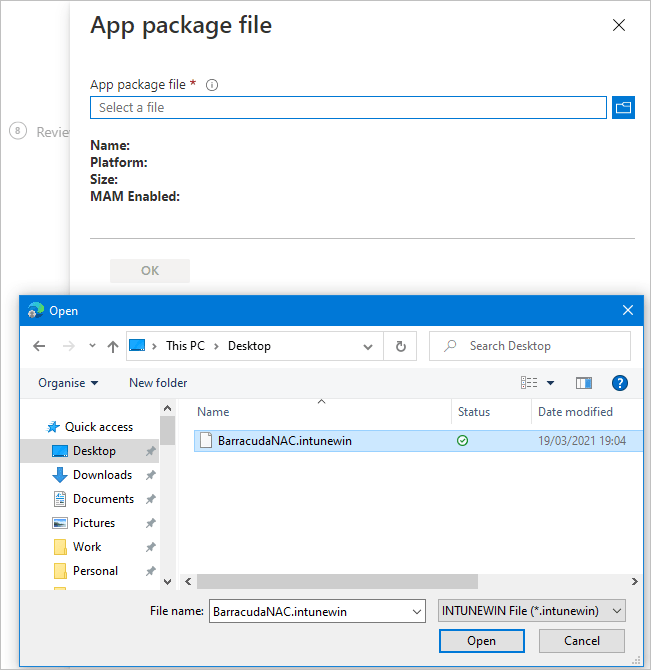Screen dimensions: 651x670
Task: Click the This PC computer icon in address bar
Action: click(x=137, y=345)
